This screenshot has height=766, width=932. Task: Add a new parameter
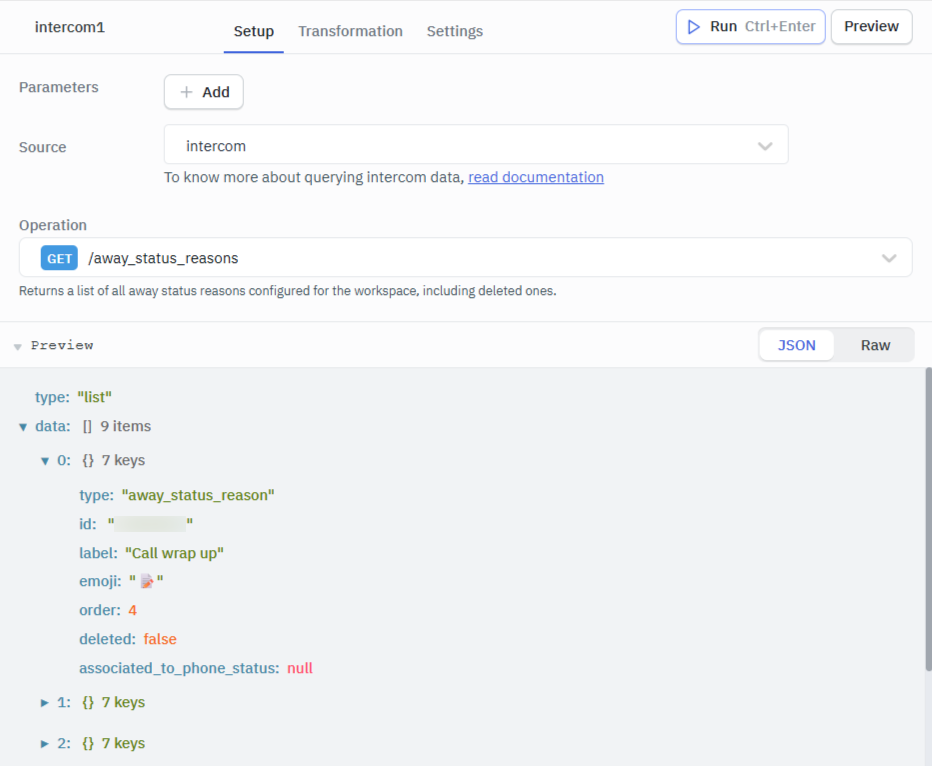point(204,92)
